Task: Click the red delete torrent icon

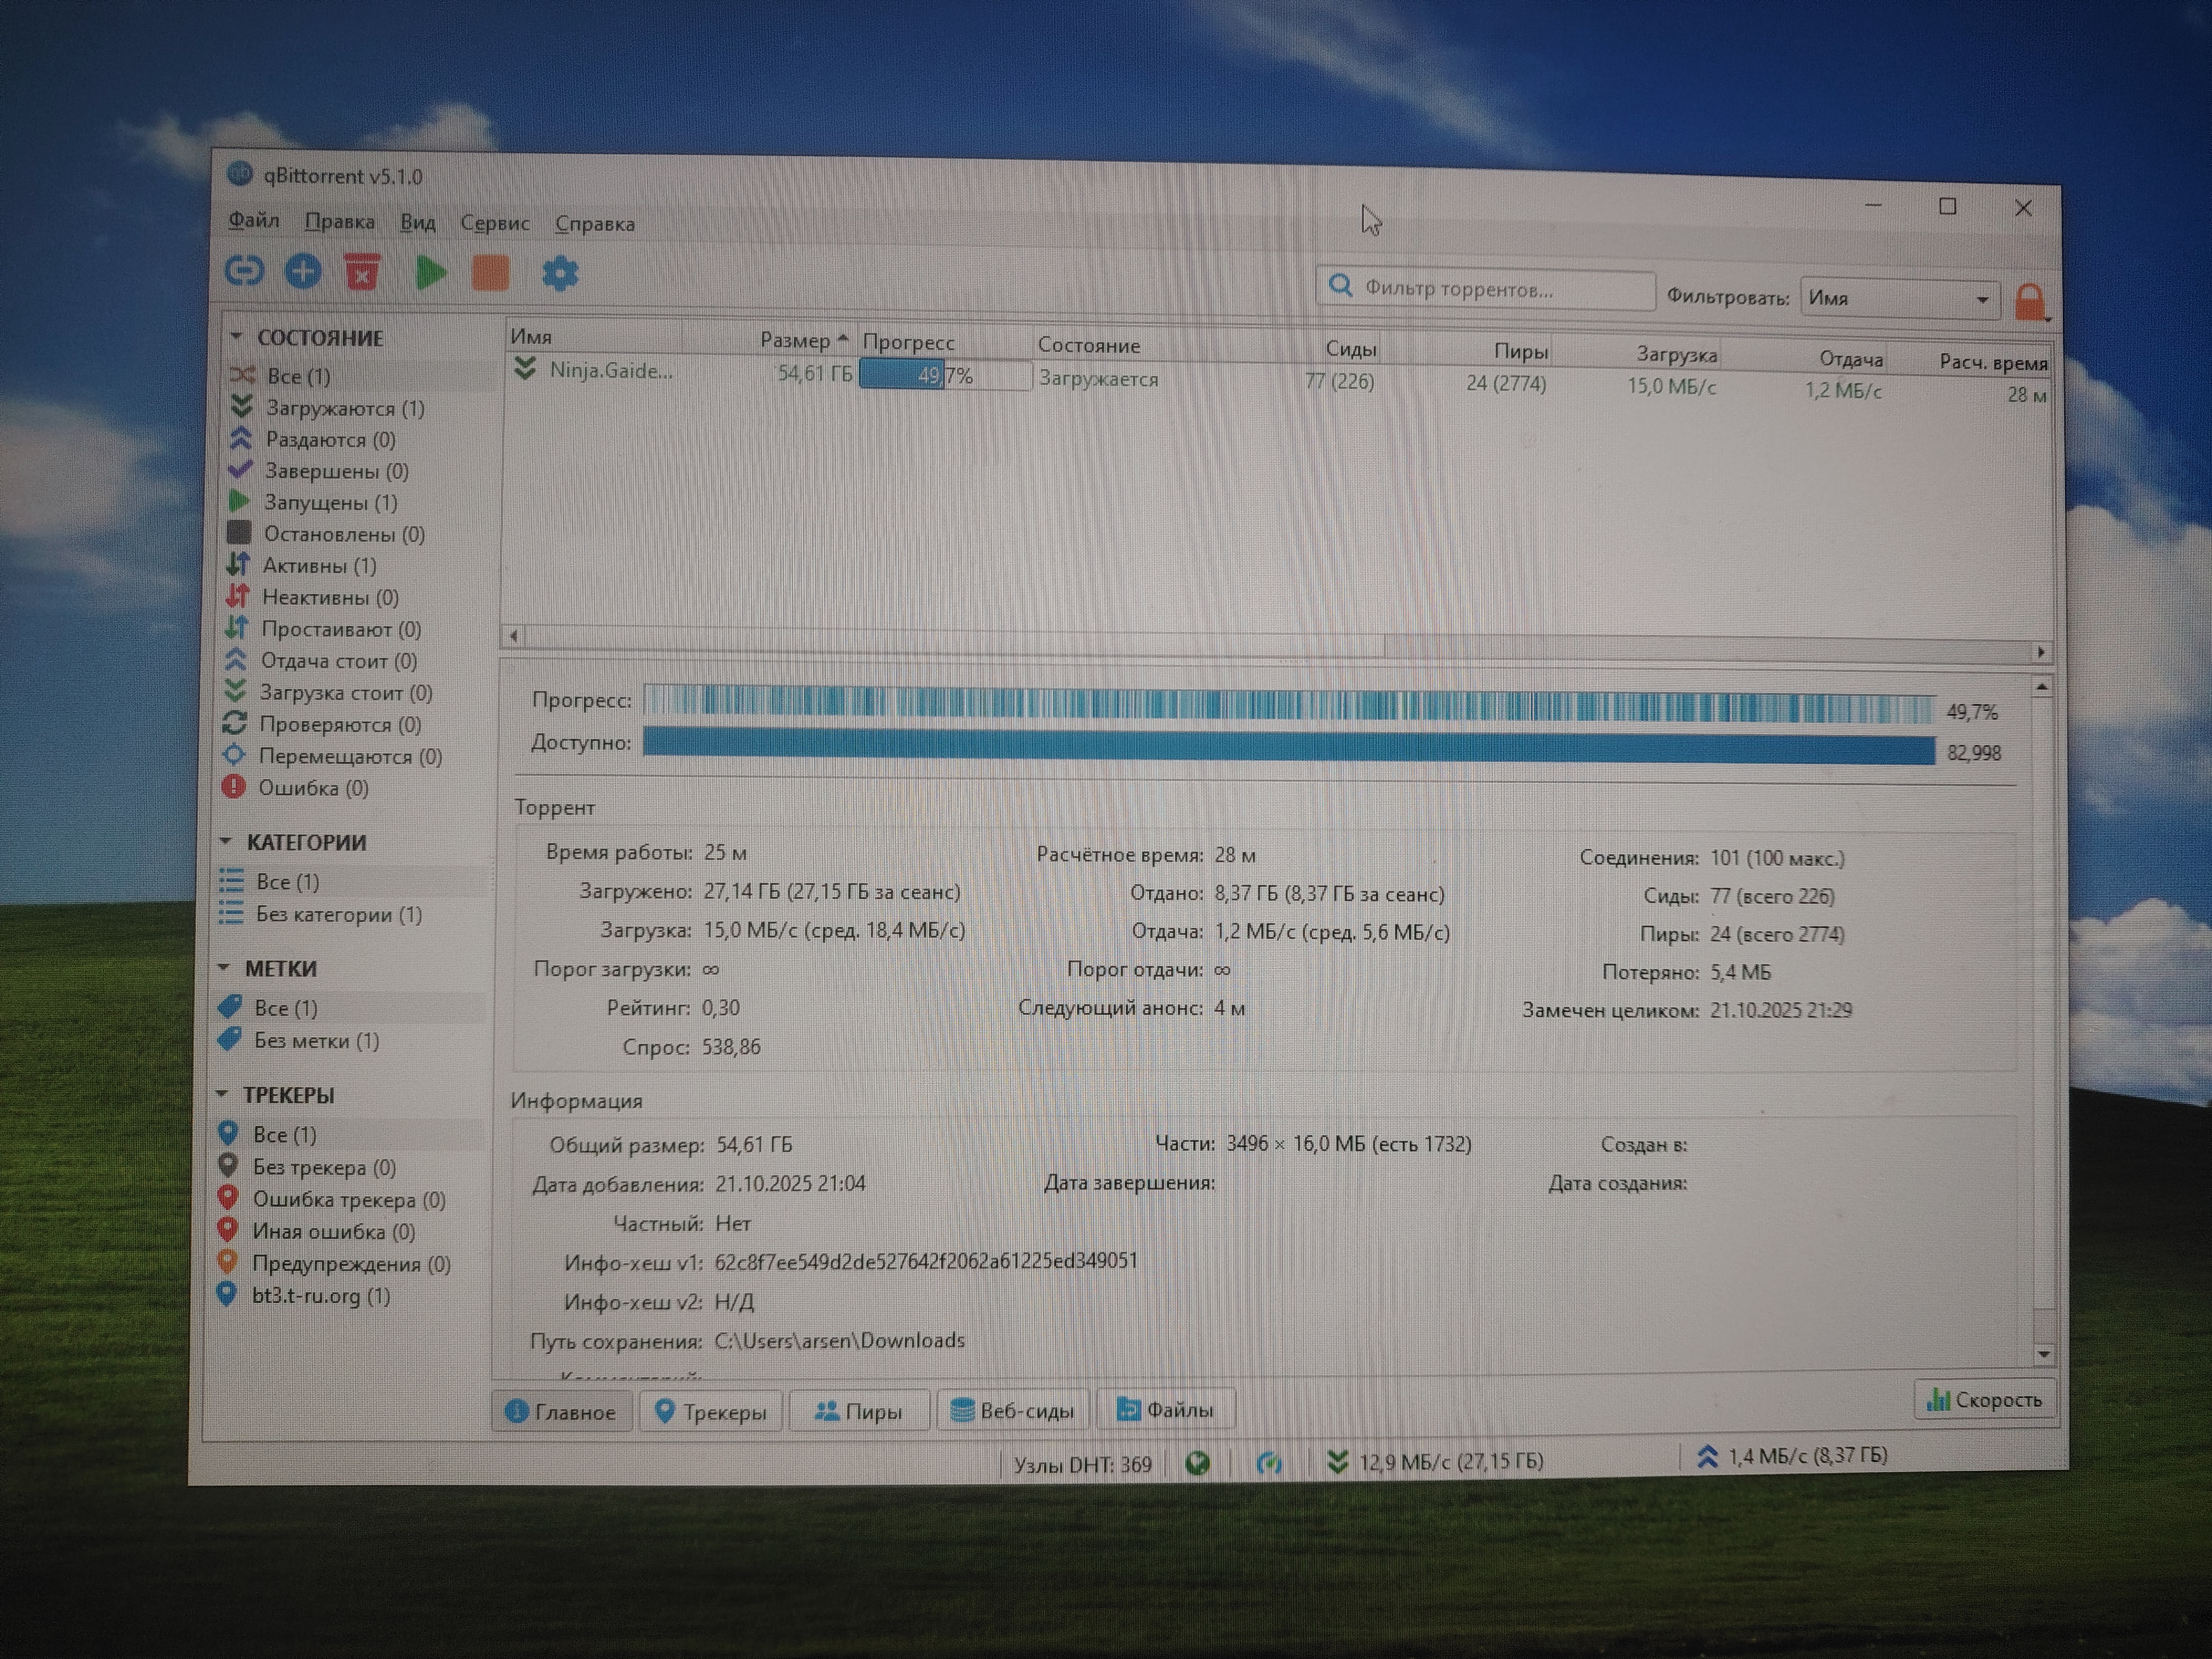Action: [362, 272]
